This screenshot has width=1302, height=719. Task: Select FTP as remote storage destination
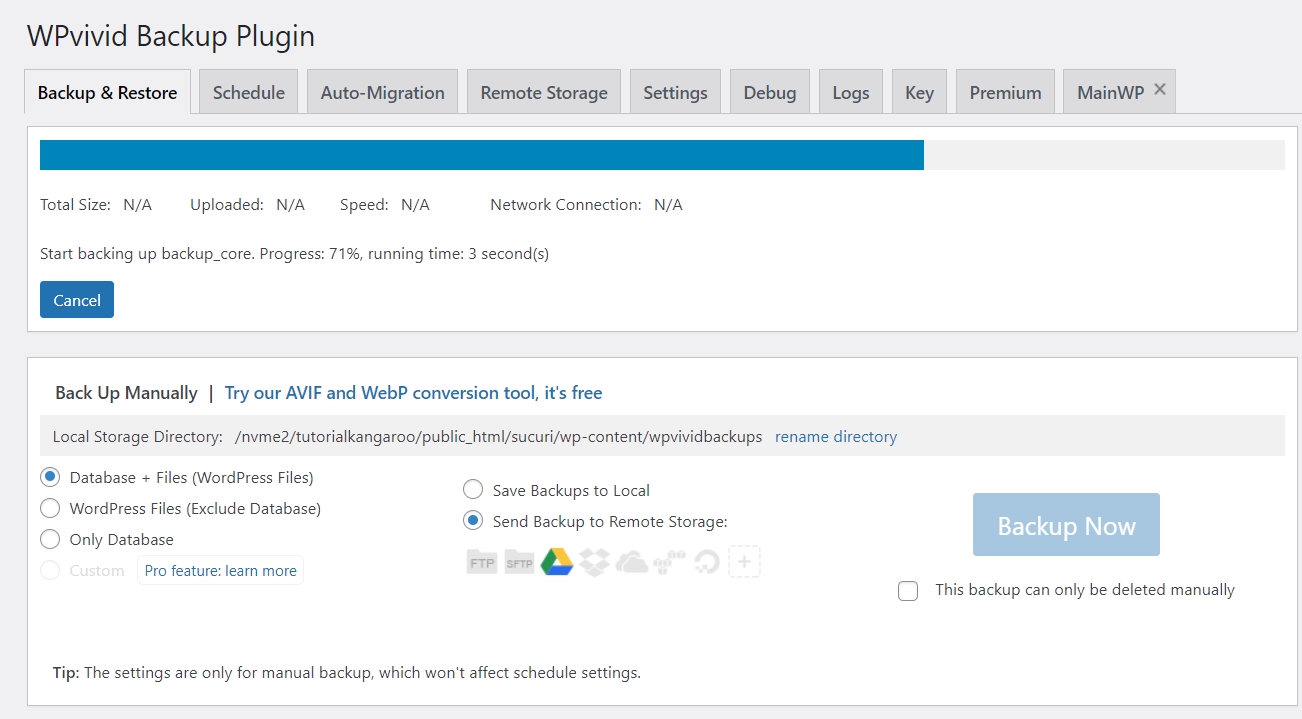tap(481, 562)
